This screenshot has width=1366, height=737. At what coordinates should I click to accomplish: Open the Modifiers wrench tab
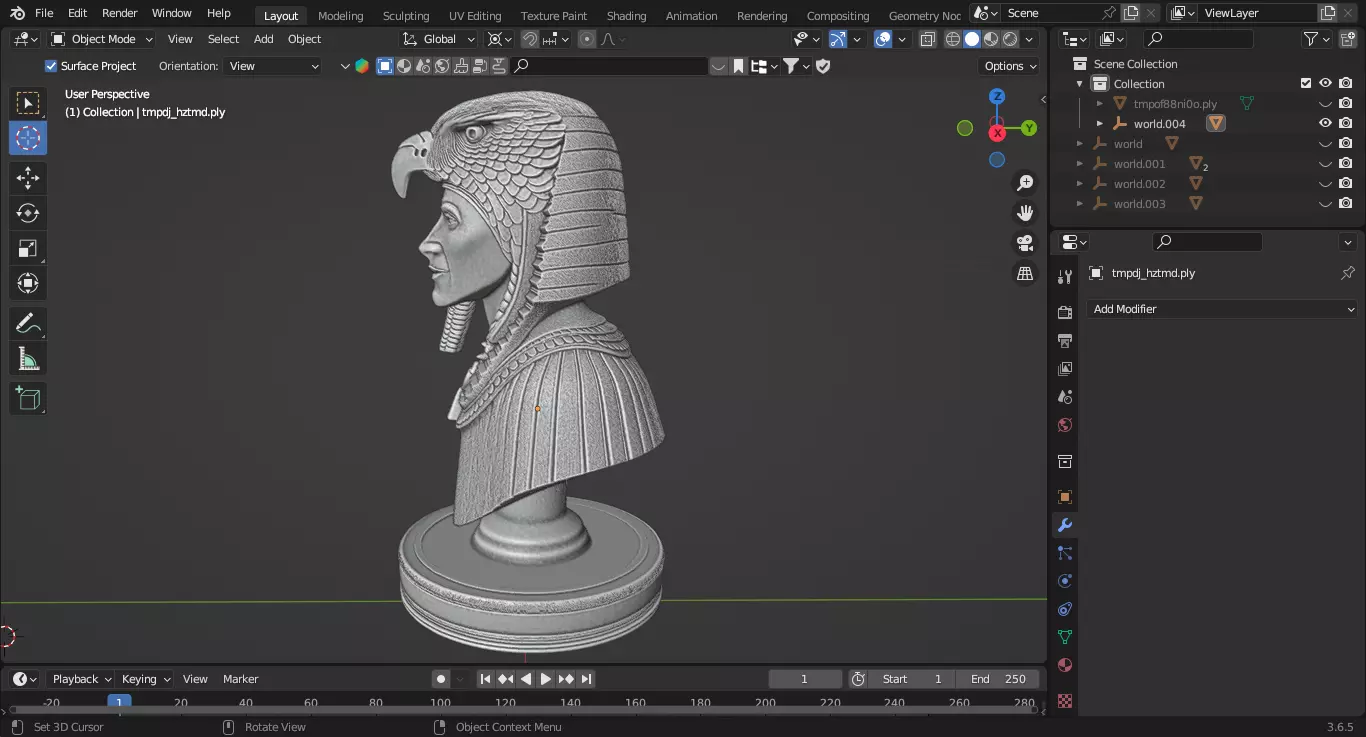[x=1065, y=525]
